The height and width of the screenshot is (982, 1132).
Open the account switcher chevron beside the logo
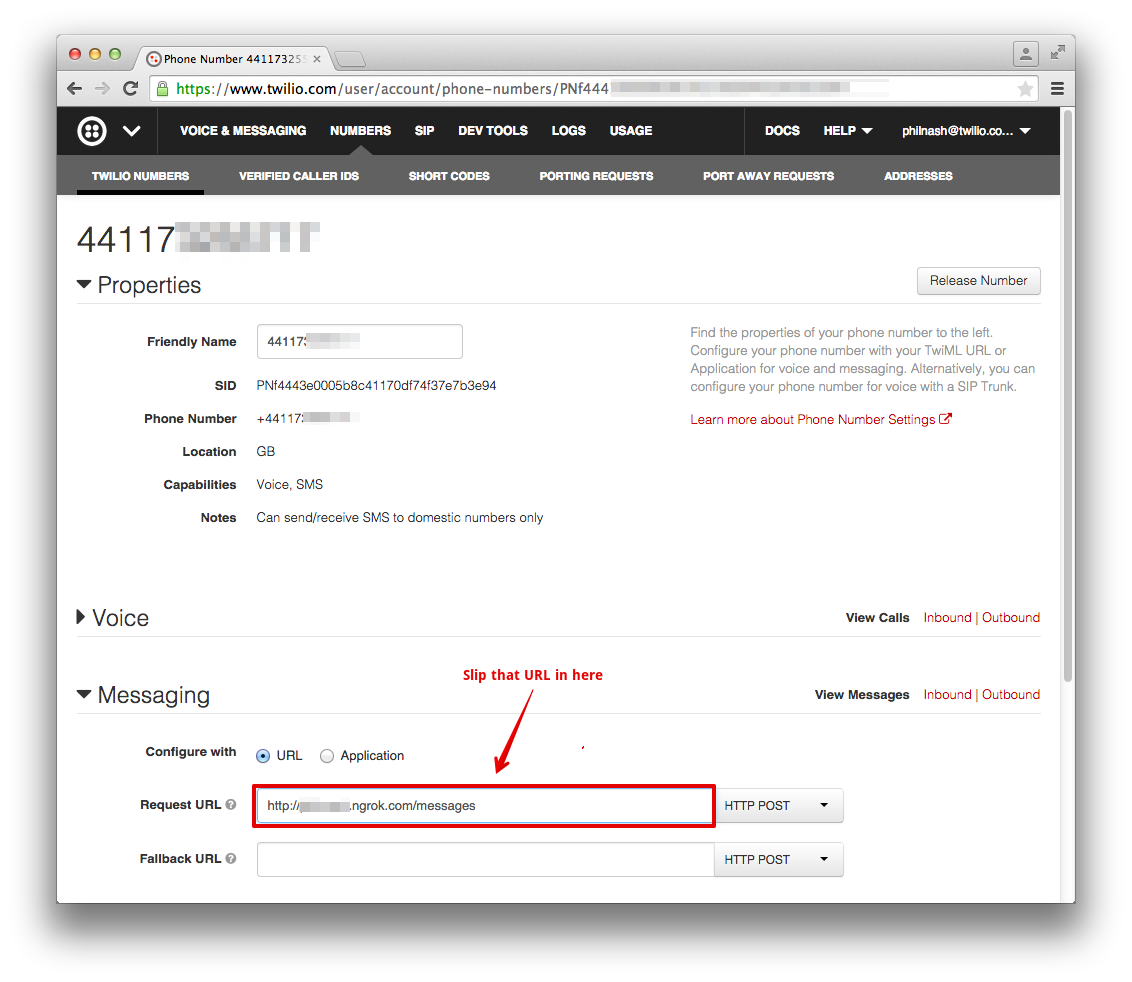(131, 131)
